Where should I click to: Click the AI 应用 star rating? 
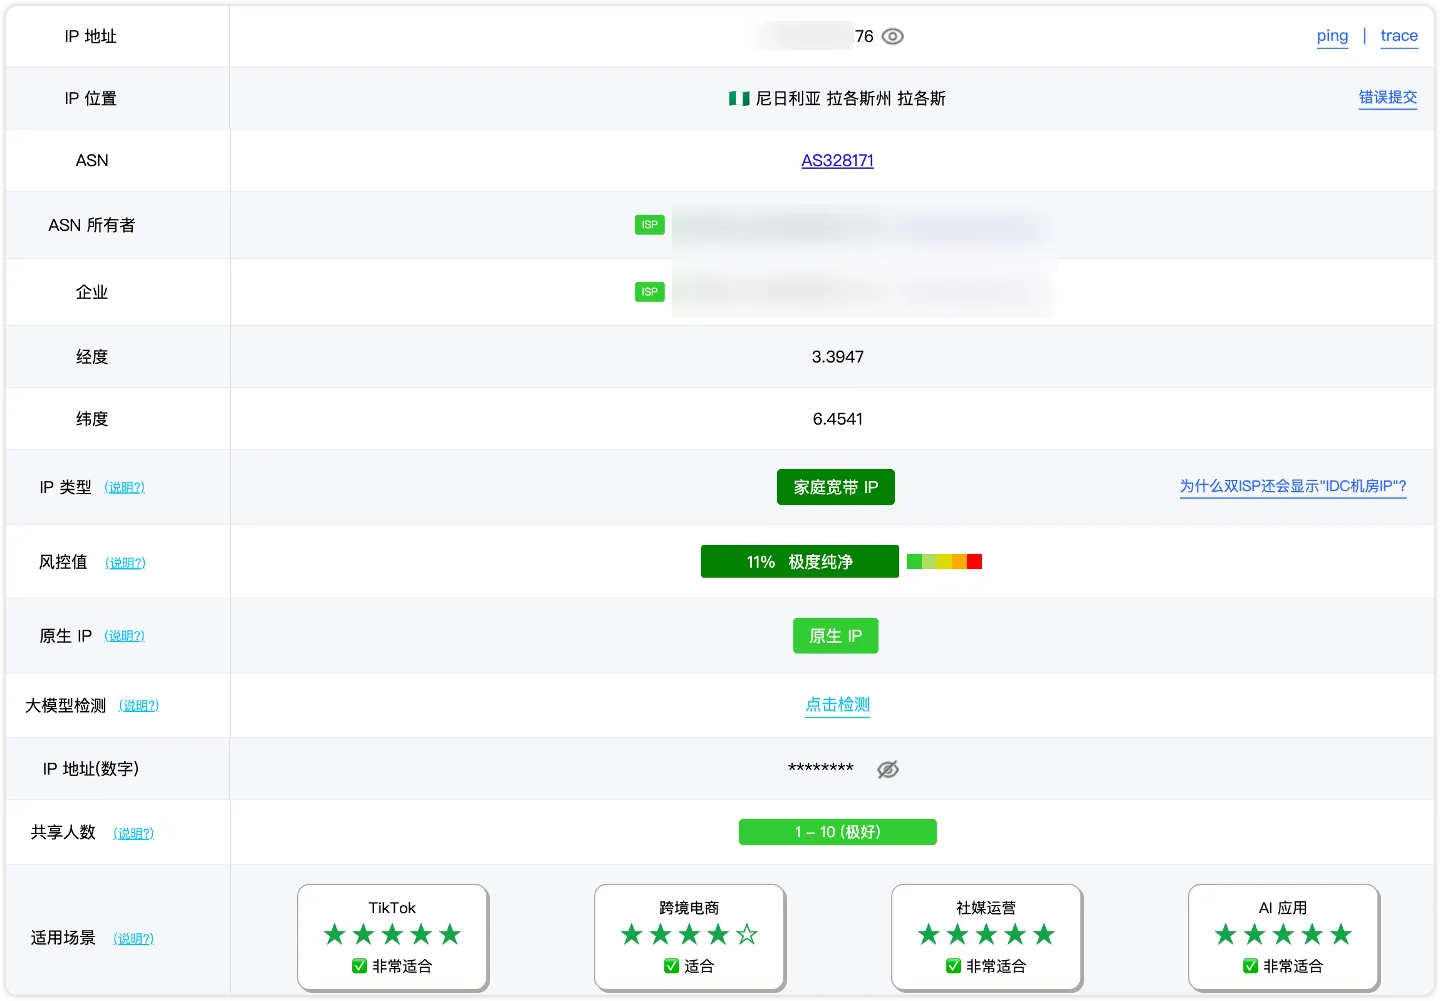tap(1283, 935)
